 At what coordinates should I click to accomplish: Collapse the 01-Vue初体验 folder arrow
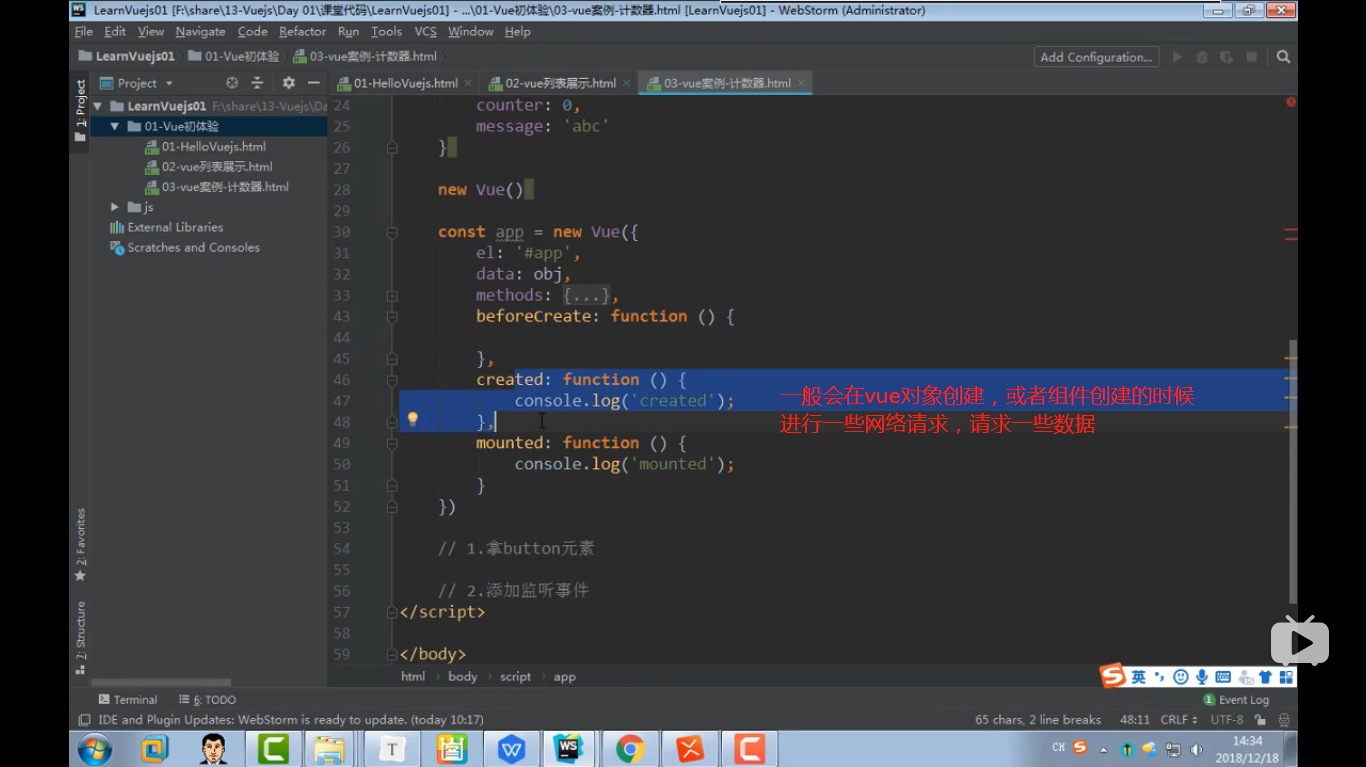pos(115,127)
